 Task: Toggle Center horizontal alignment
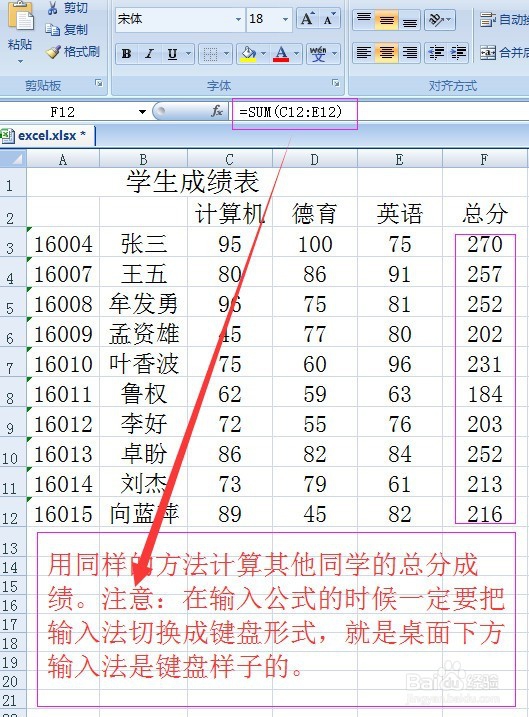pos(387,53)
